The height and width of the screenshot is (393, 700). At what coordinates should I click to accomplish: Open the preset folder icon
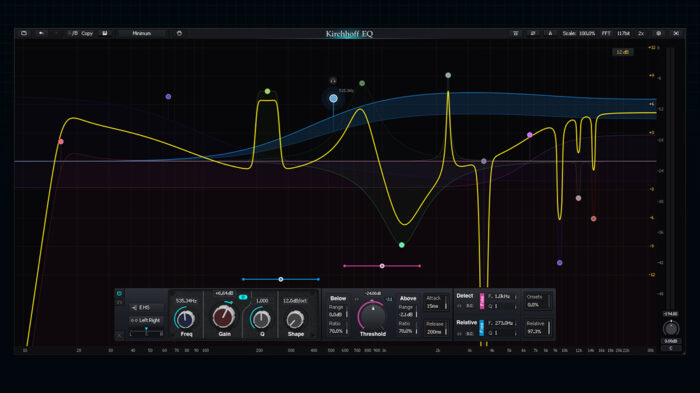pos(24,33)
